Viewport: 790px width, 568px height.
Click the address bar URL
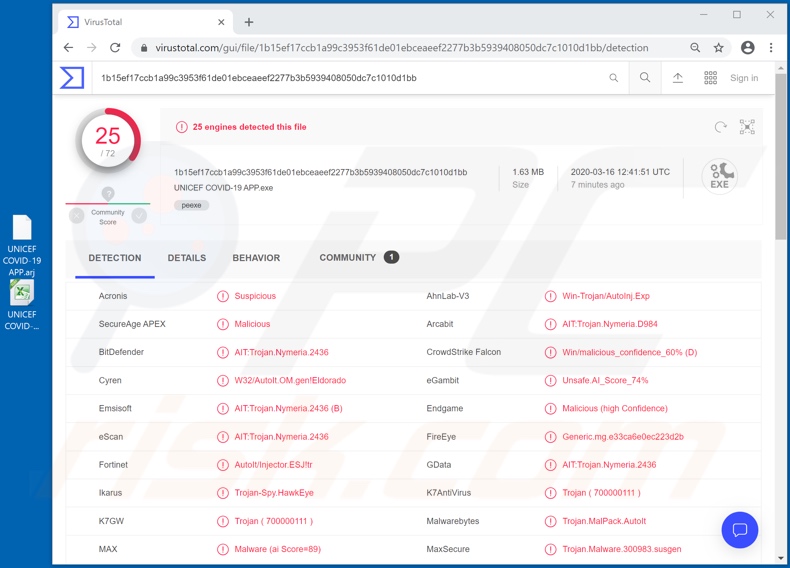[x=402, y=48]
